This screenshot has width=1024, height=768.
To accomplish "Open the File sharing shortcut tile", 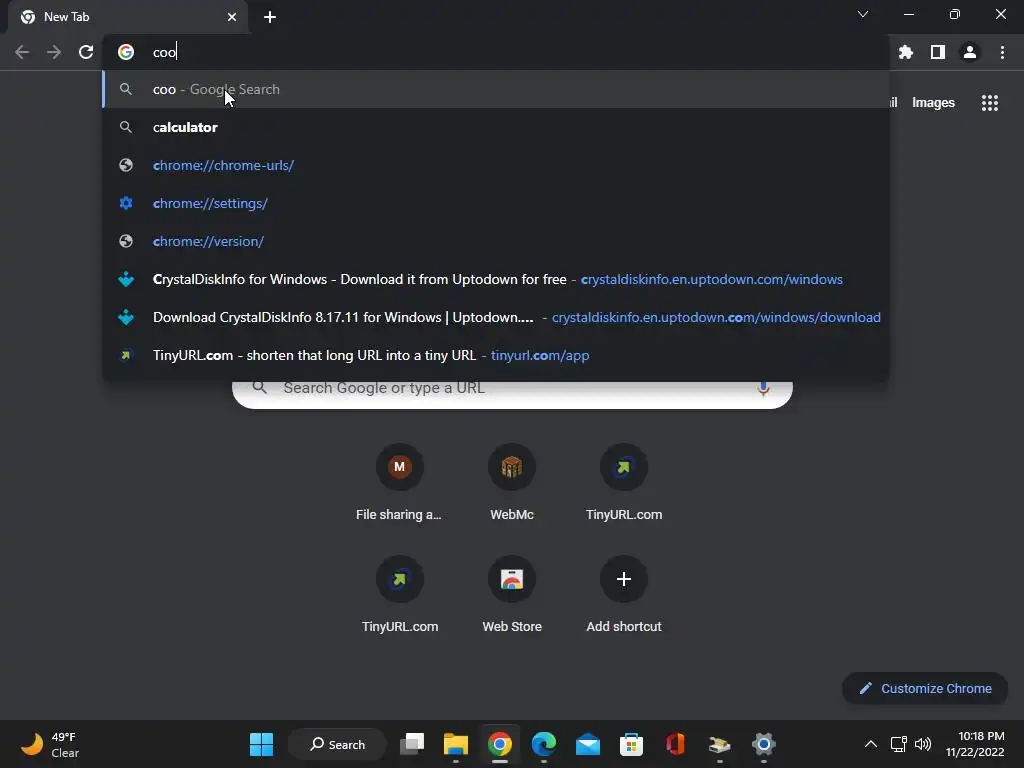I will coord(399,483).
